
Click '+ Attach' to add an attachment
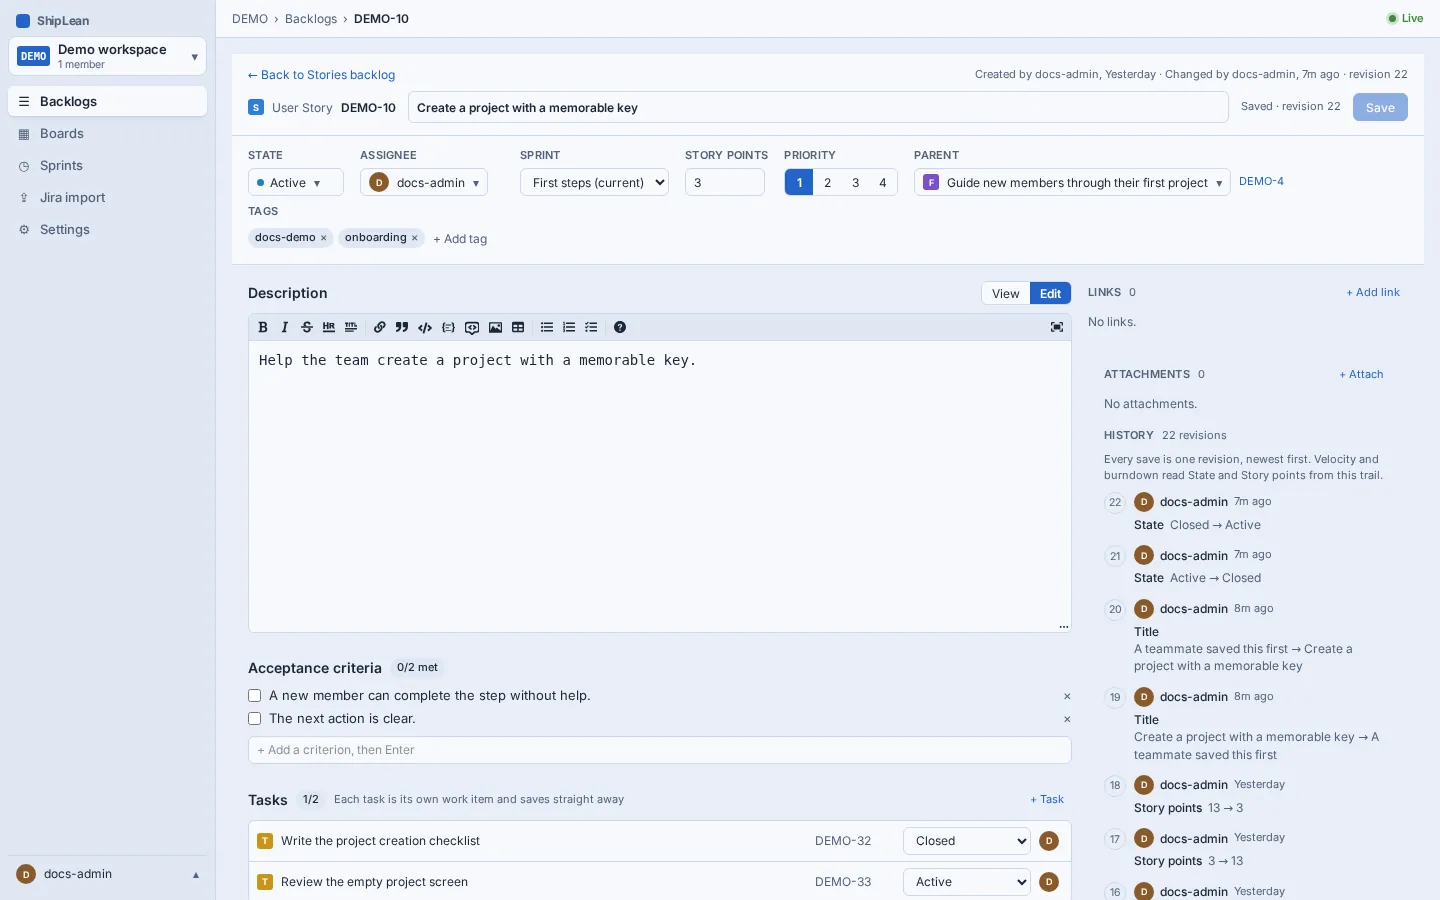pyautogui.click(x=1361, y=374)
